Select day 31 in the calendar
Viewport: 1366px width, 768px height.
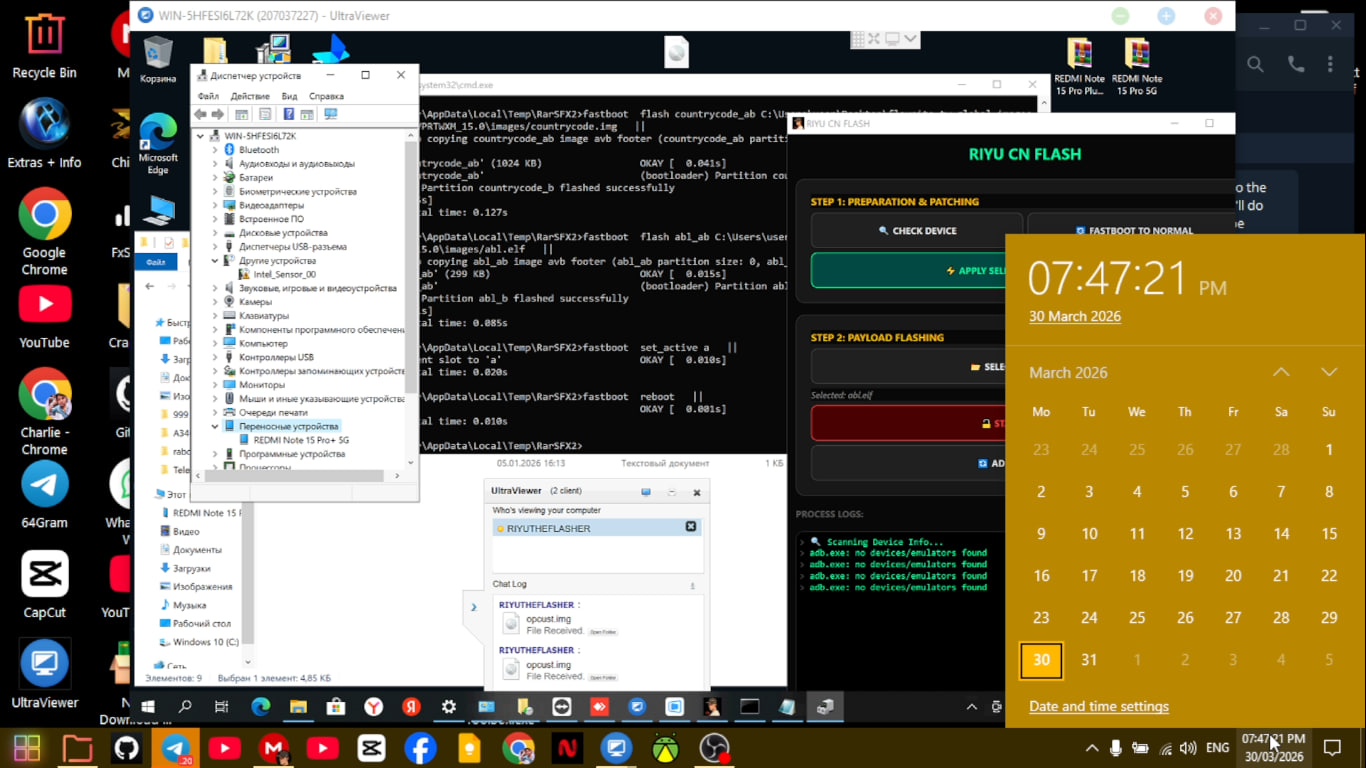[x=1089, y=660]
